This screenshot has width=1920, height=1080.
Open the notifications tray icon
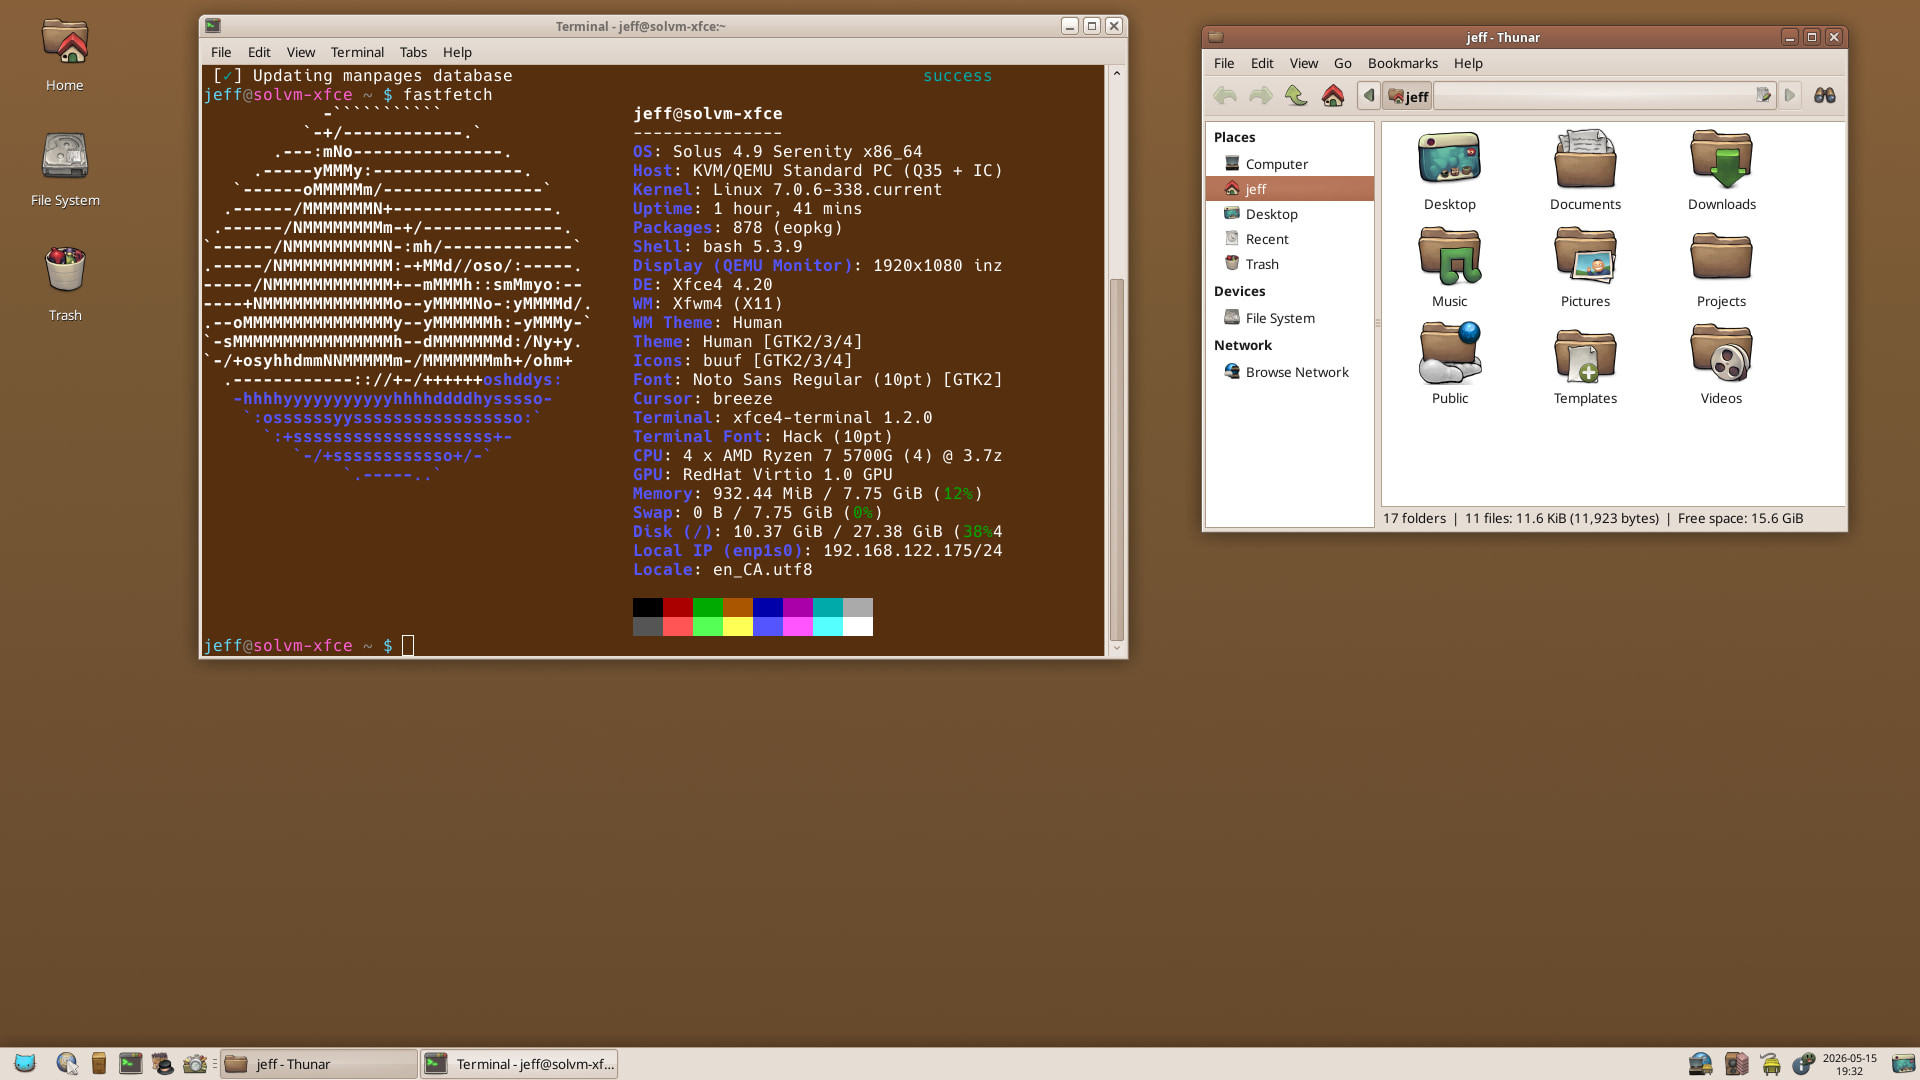click(x=1804, y=1064)
